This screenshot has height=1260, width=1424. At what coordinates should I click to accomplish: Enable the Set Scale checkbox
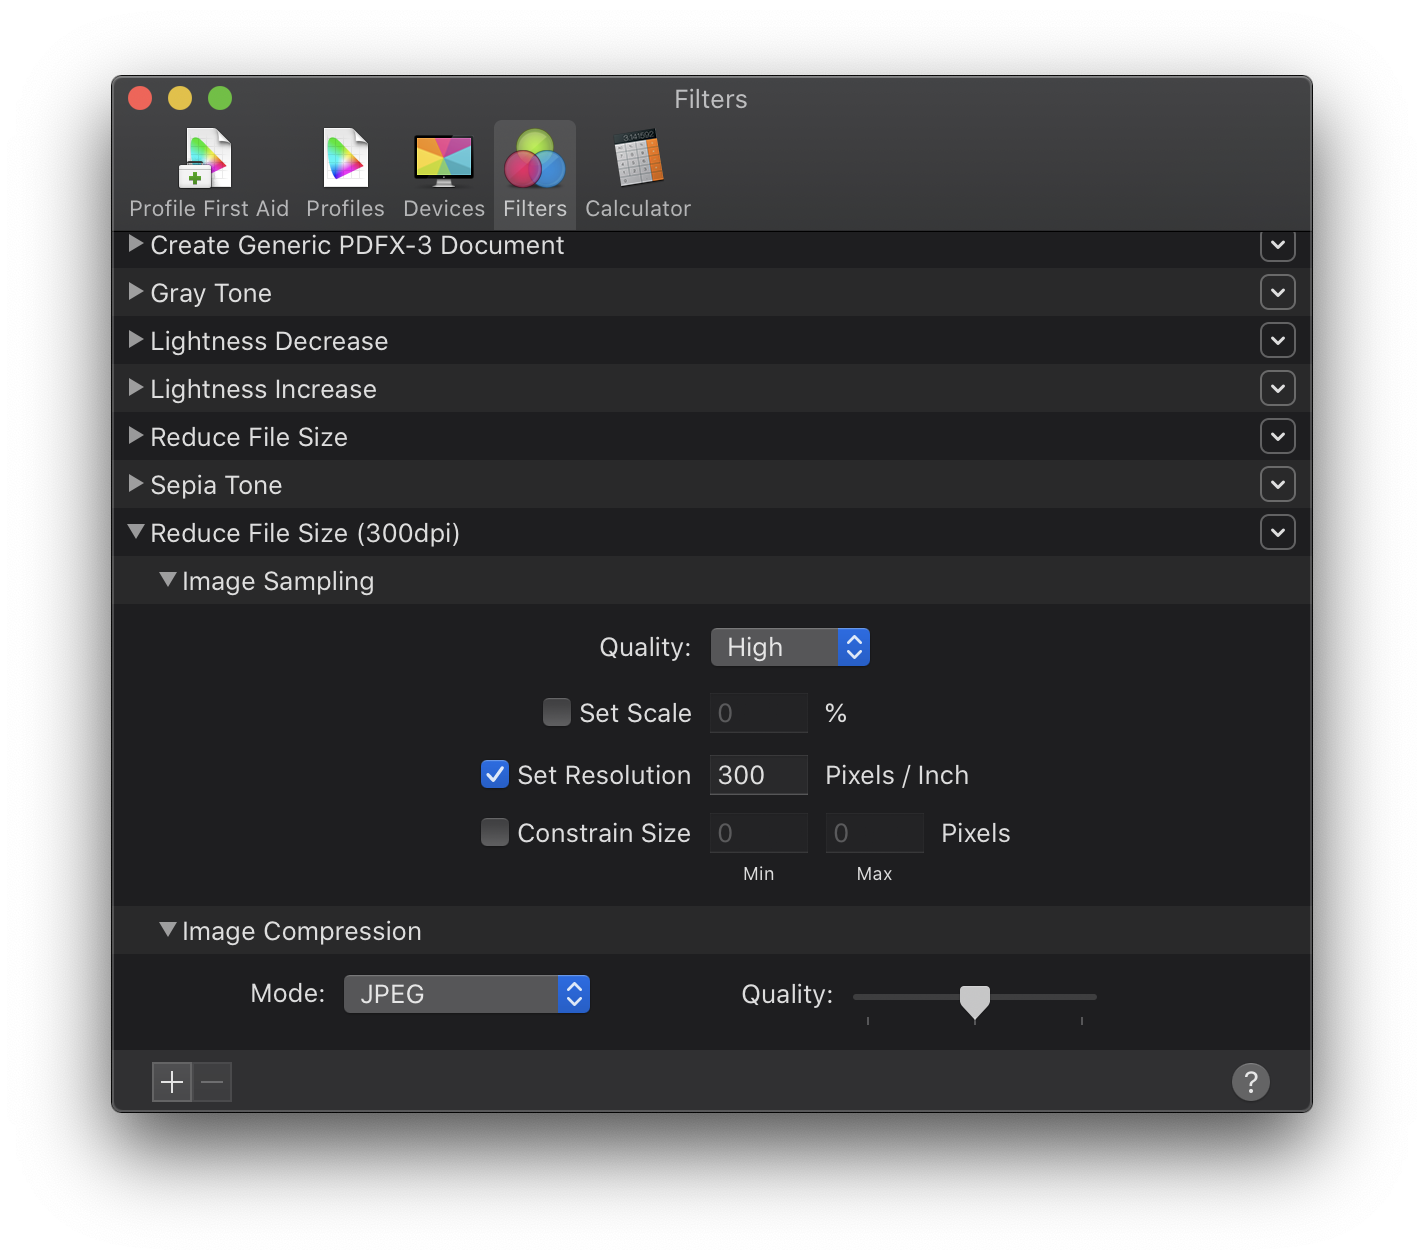556,712
